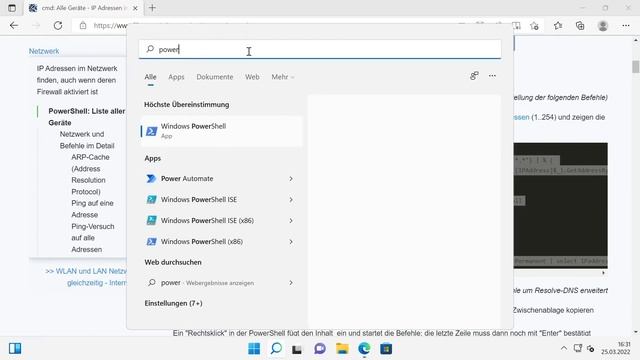Viewport: 640px width, 360px height.
Task: Open File Explorer from the taskbar
Action: tap(342, 349)
